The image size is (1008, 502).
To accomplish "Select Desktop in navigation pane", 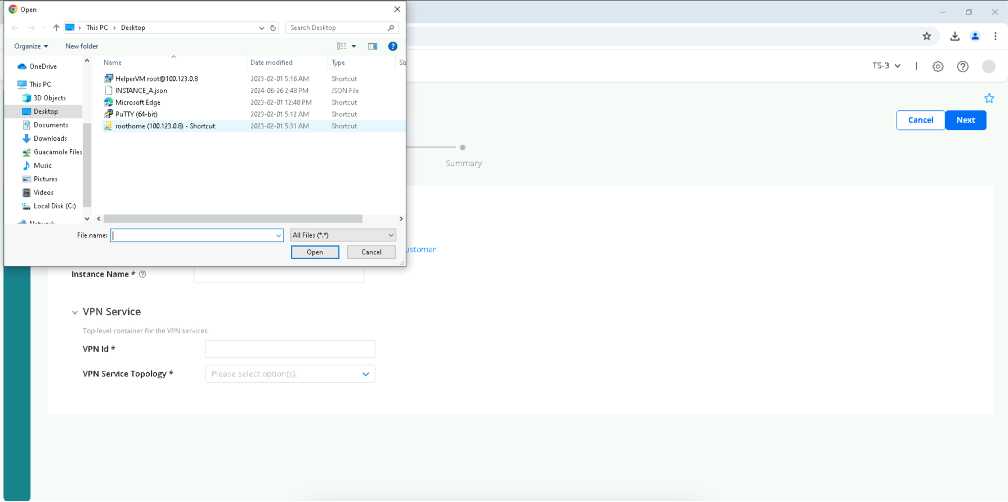I will click(x=45, y=111).
